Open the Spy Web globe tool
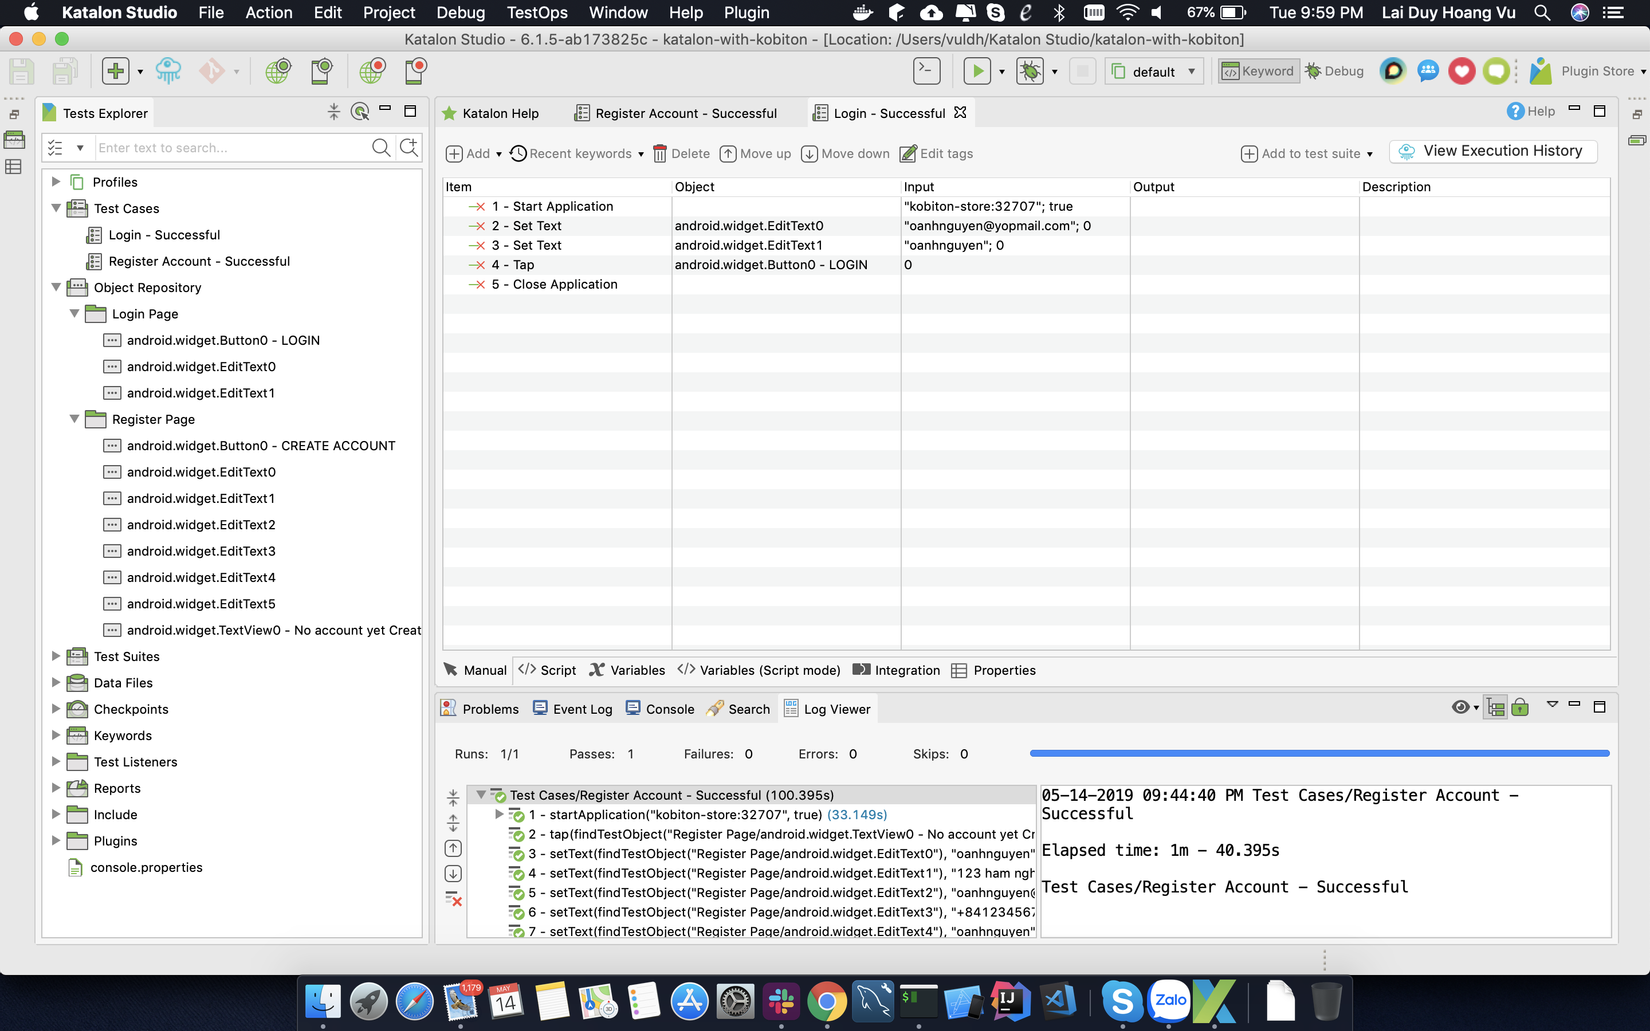This screenshot has height=1031, width=1650. click(x=277, y=71)
